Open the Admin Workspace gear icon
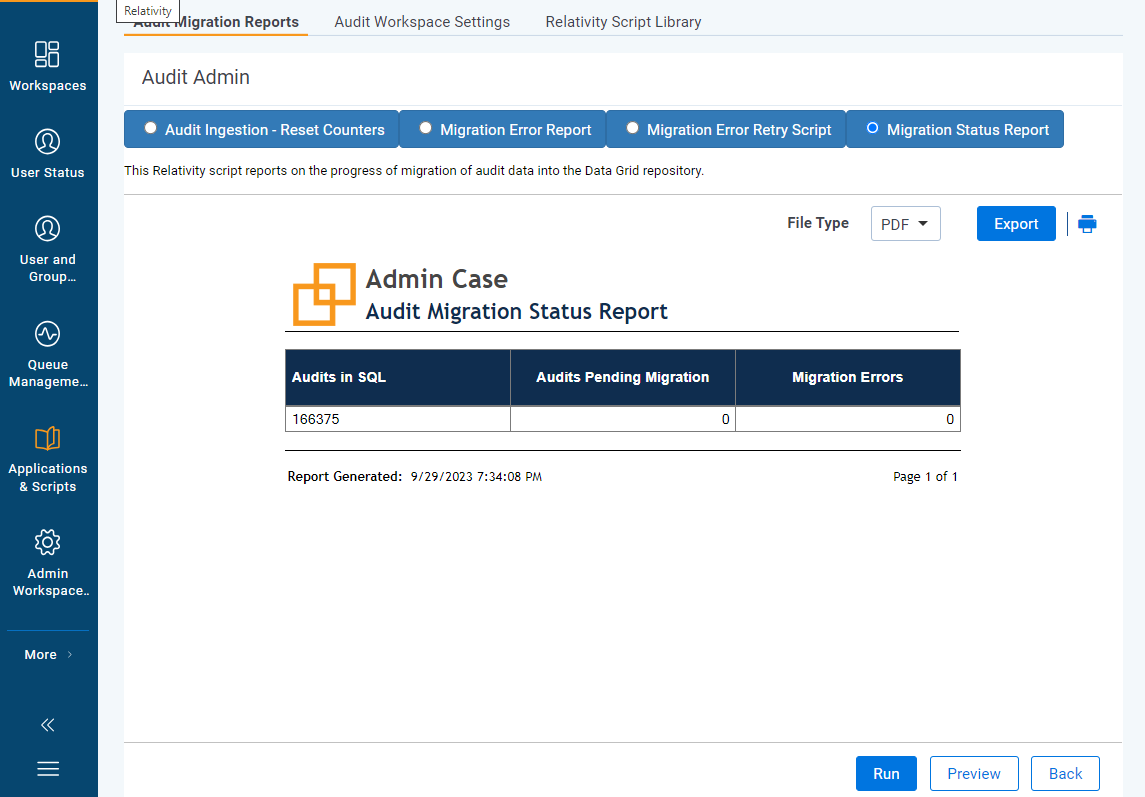 (47, 542)
